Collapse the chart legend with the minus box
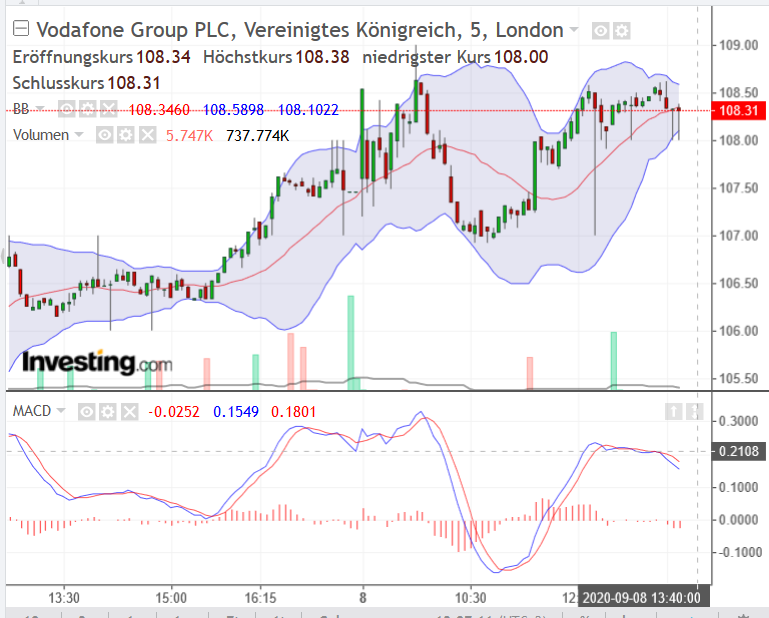Image resolution: width=769 pixels, height=618 pixels. [21, 29]
